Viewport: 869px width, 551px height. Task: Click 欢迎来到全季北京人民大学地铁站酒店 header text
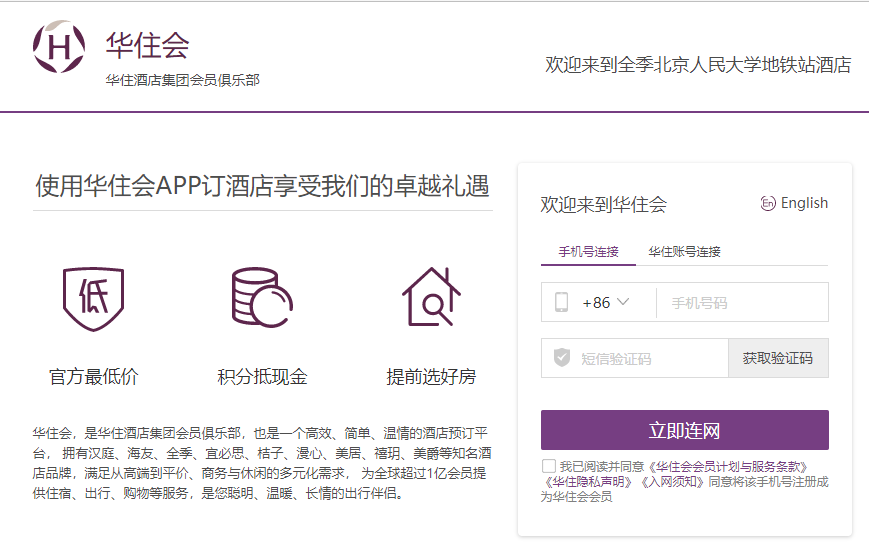pos(698,65)
